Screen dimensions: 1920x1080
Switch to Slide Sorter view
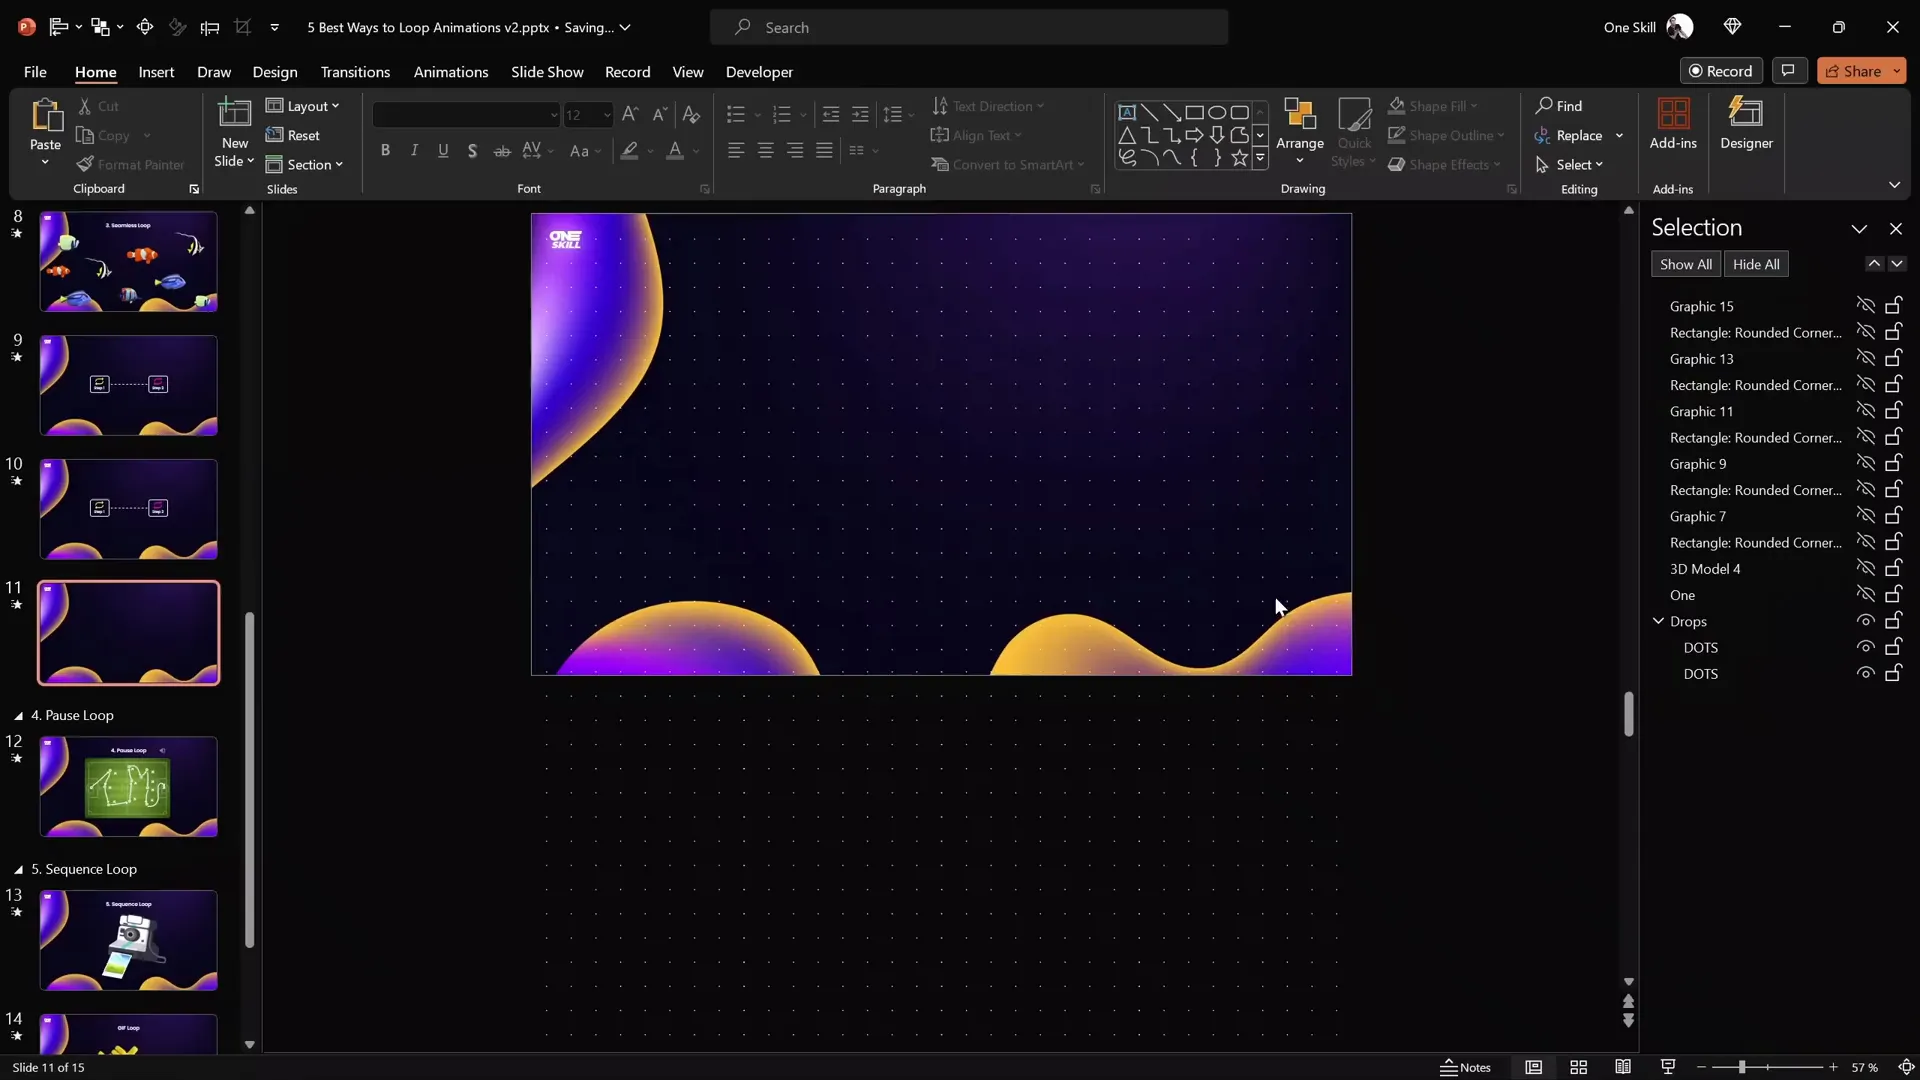pos(1579,1067)
